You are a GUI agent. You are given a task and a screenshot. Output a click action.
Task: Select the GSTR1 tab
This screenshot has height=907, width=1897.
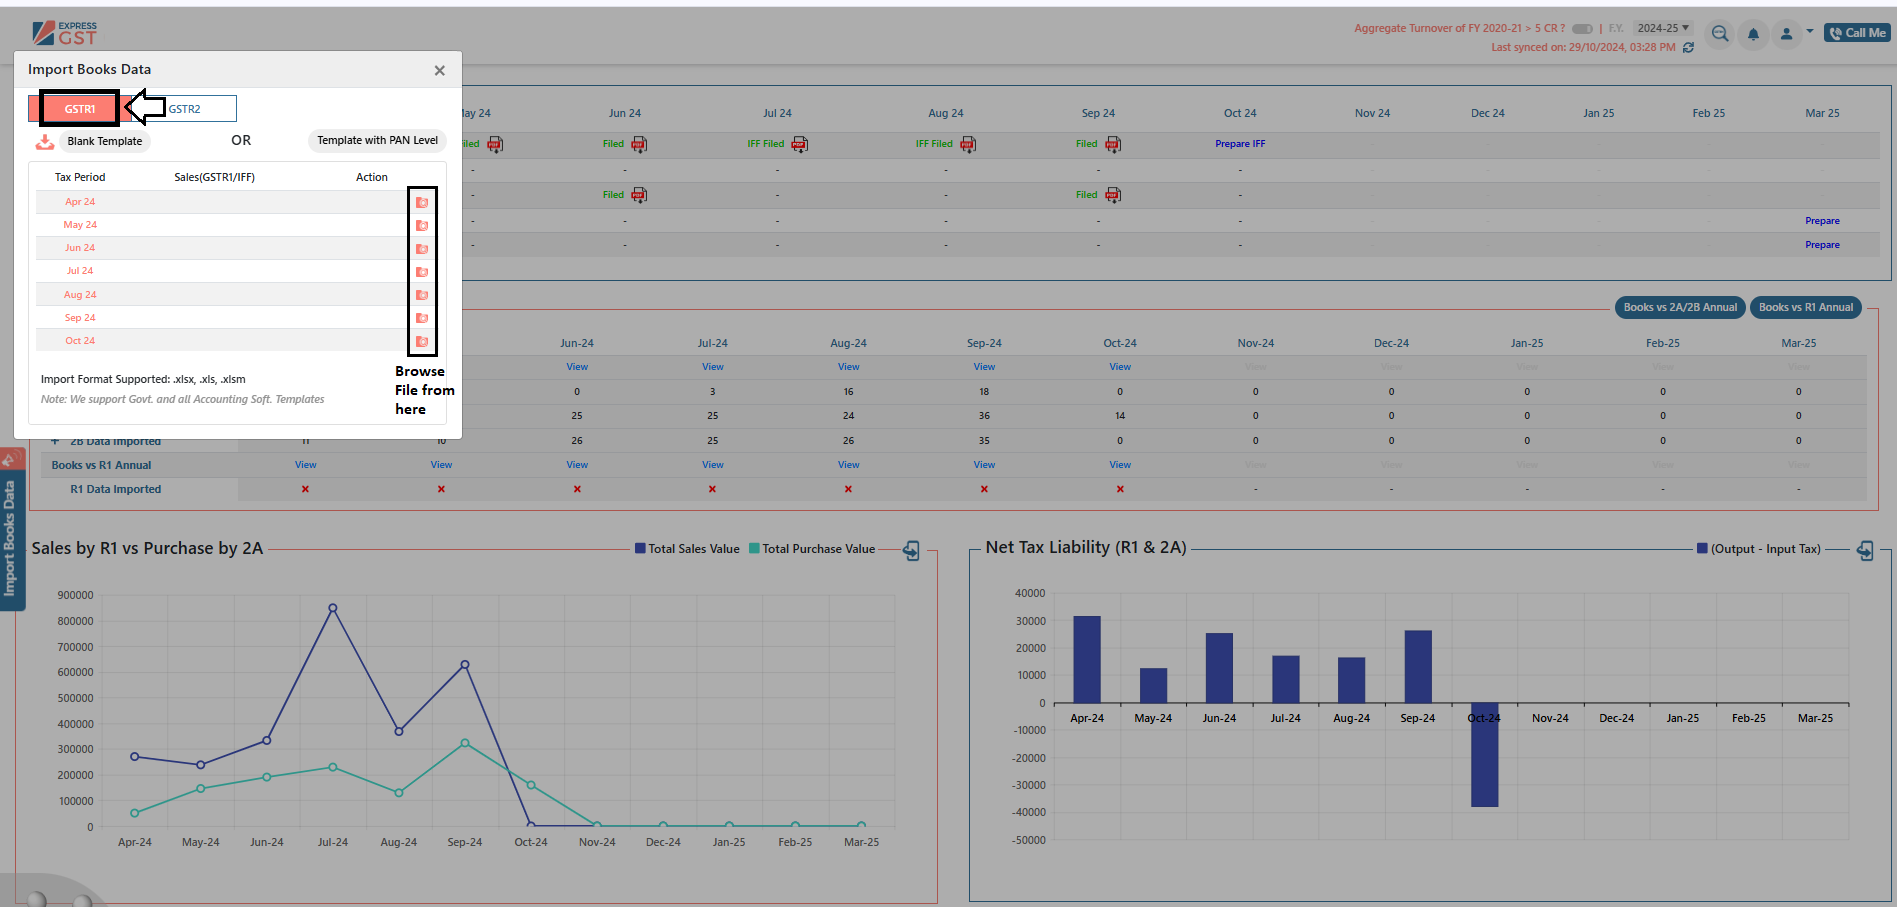coord(80,109)
